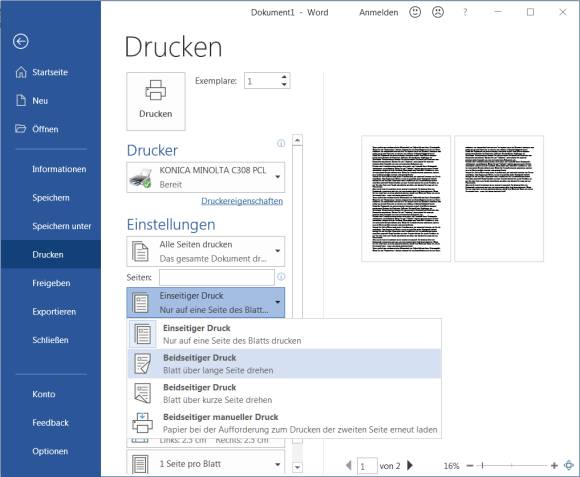
Task: Click the question mark help icon
Action: (x=465, y=12)
